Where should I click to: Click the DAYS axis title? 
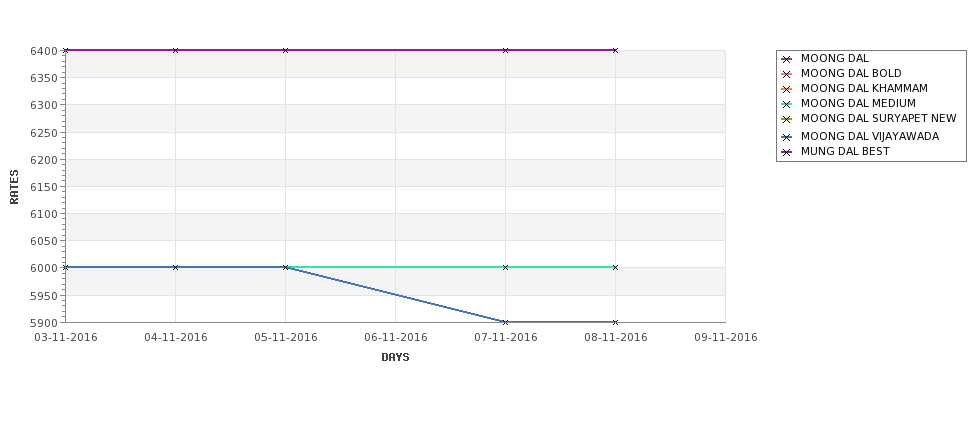click(395, 357)
